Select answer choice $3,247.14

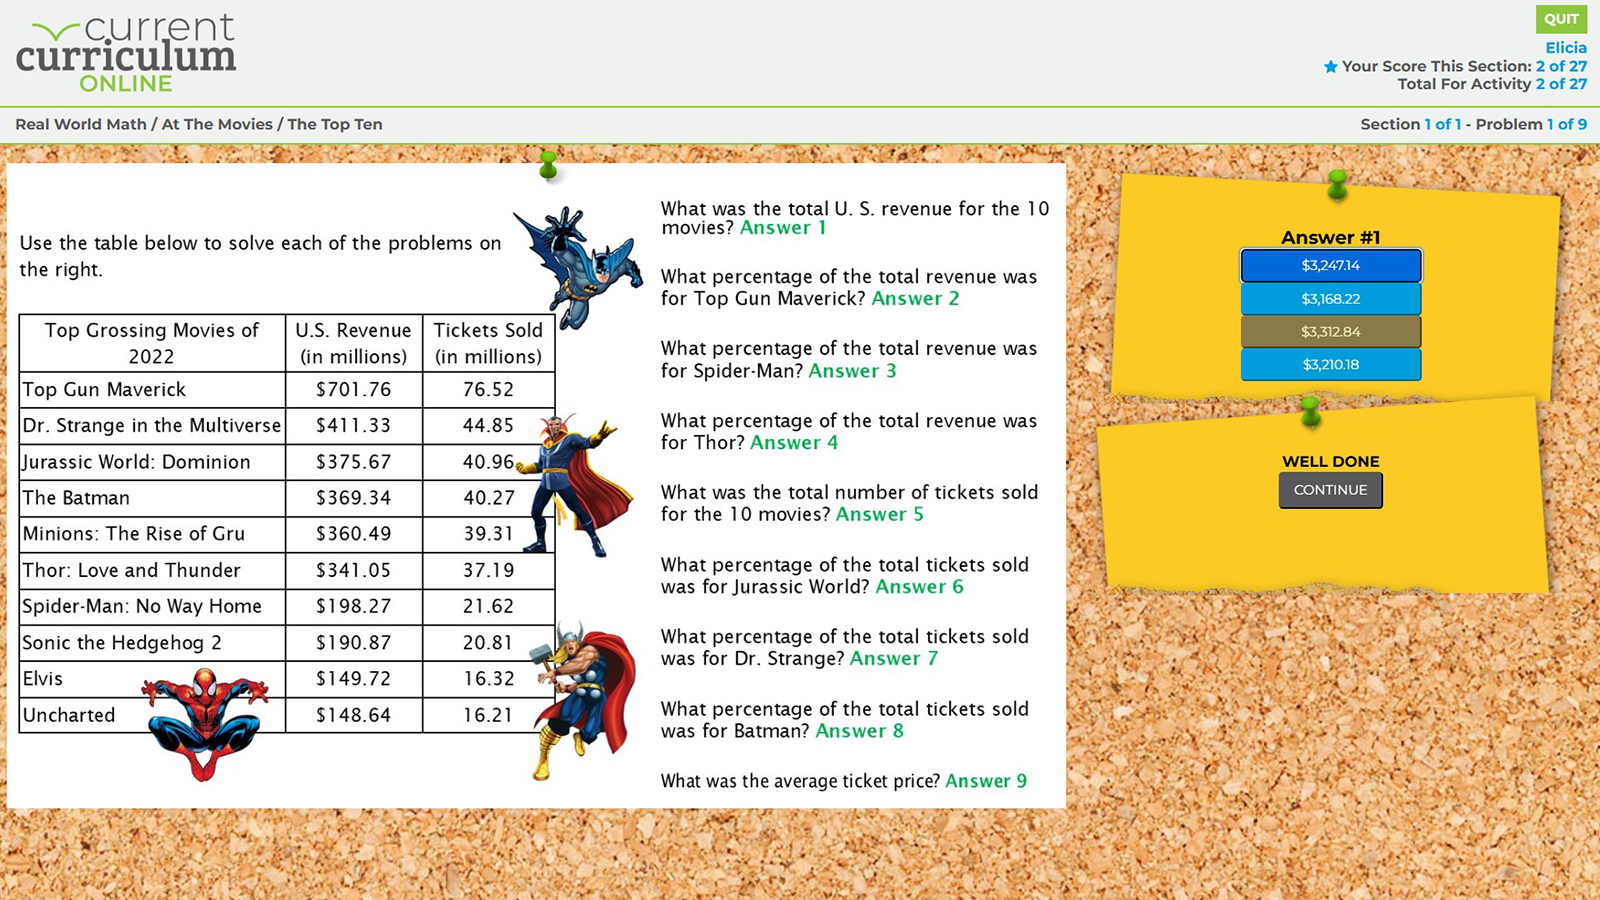point(1330,266)
